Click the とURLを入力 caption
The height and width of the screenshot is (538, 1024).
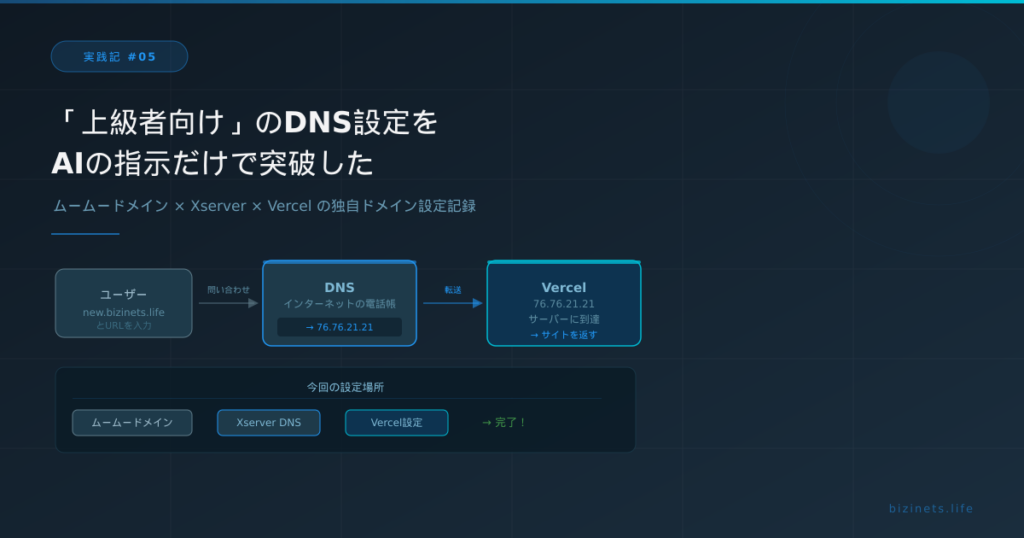[x=123, y=326]
